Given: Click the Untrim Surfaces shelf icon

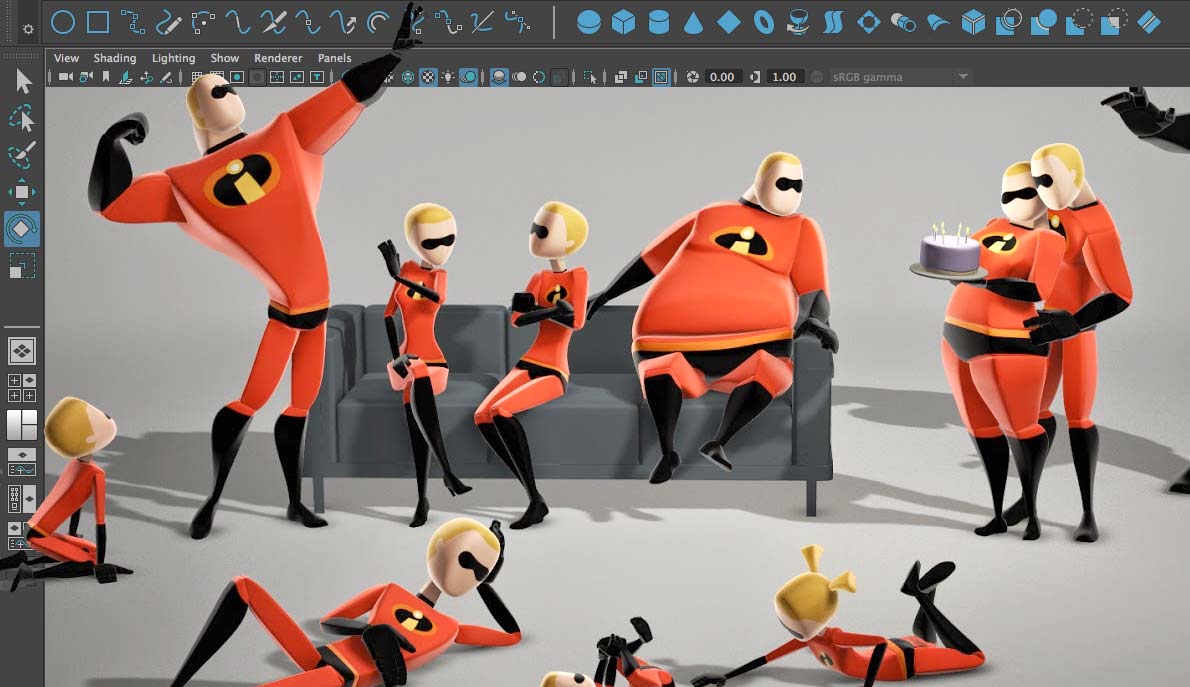Looking at the screenshot, I should click(1113, 23).
